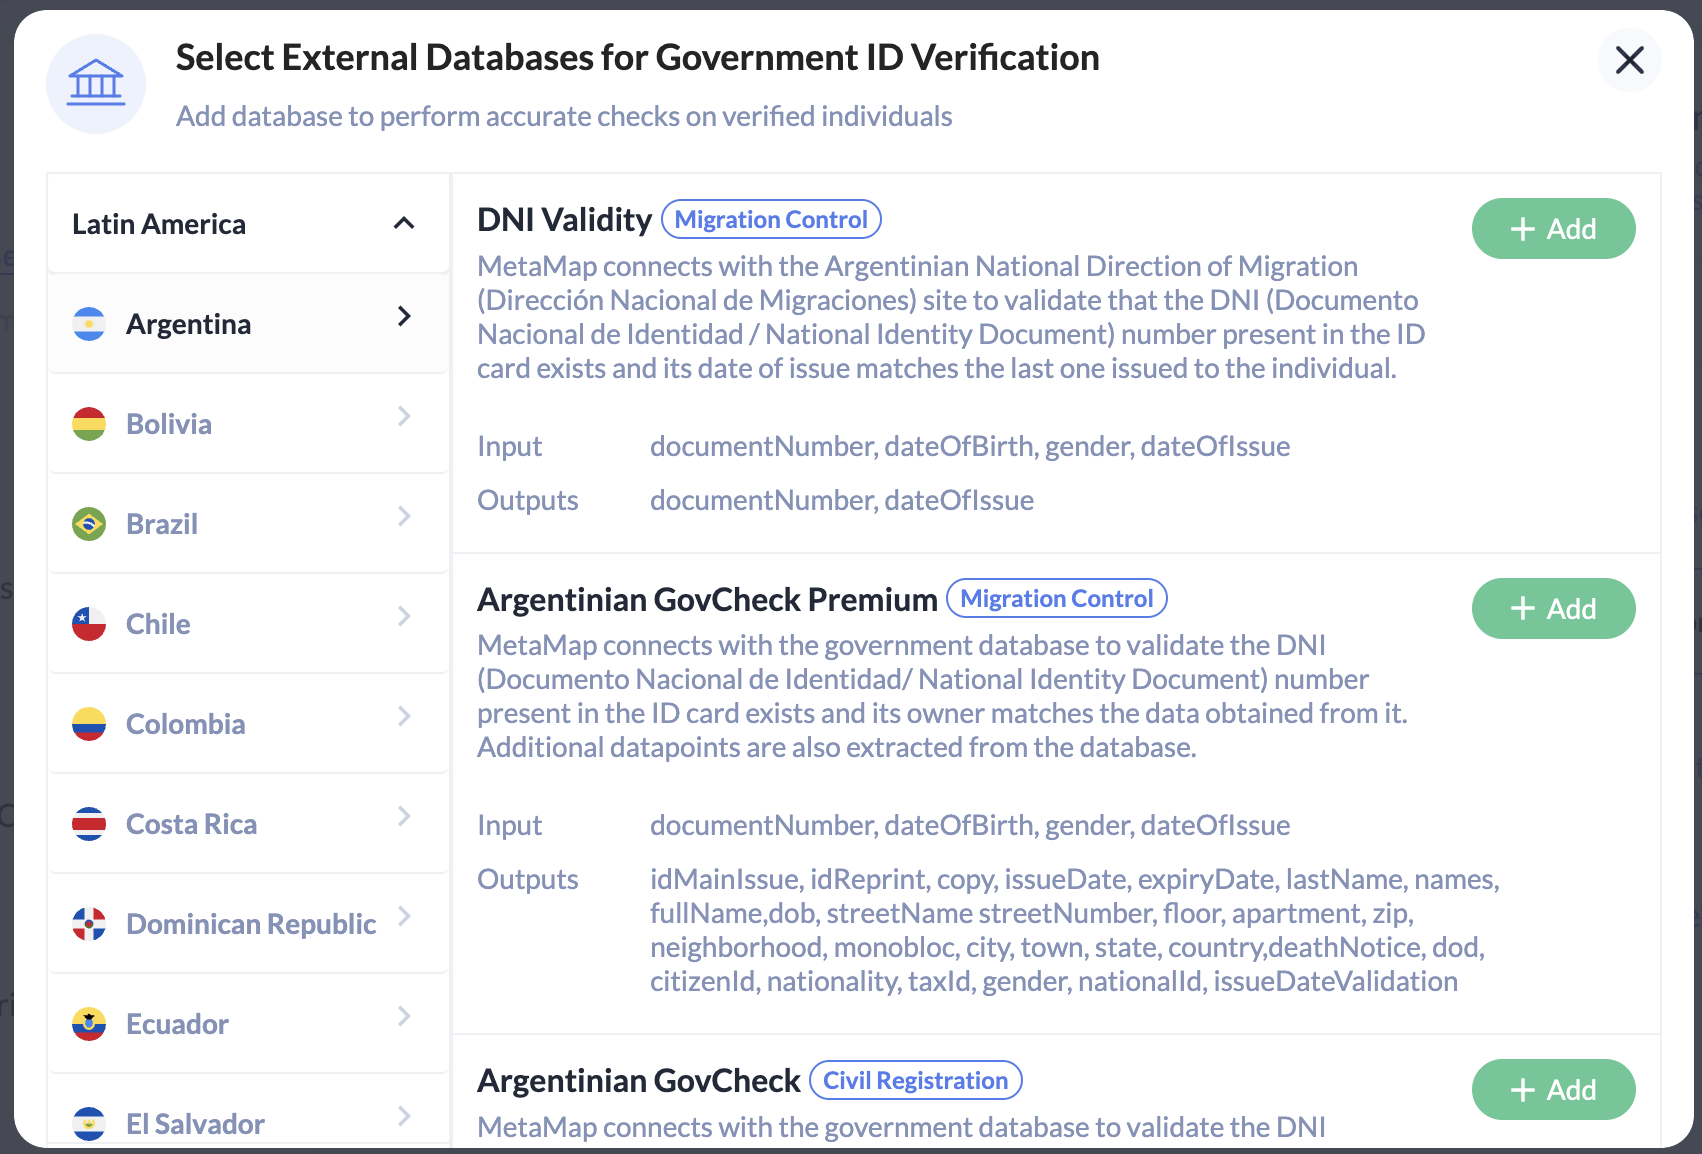
Task: Click Migration Control tag beside DNI Validity
Action: [x=771, y=220]
